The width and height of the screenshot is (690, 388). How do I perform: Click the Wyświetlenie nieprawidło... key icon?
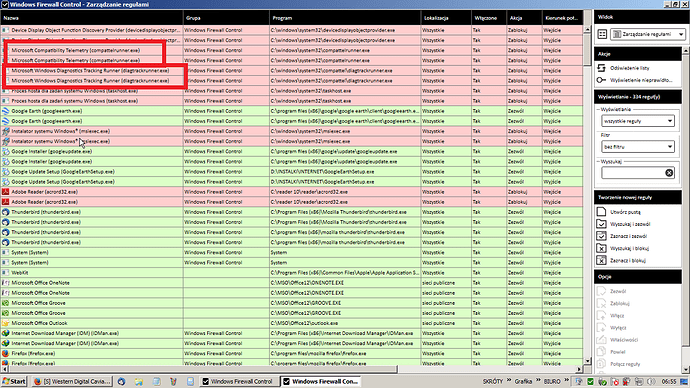pos(601,80)
